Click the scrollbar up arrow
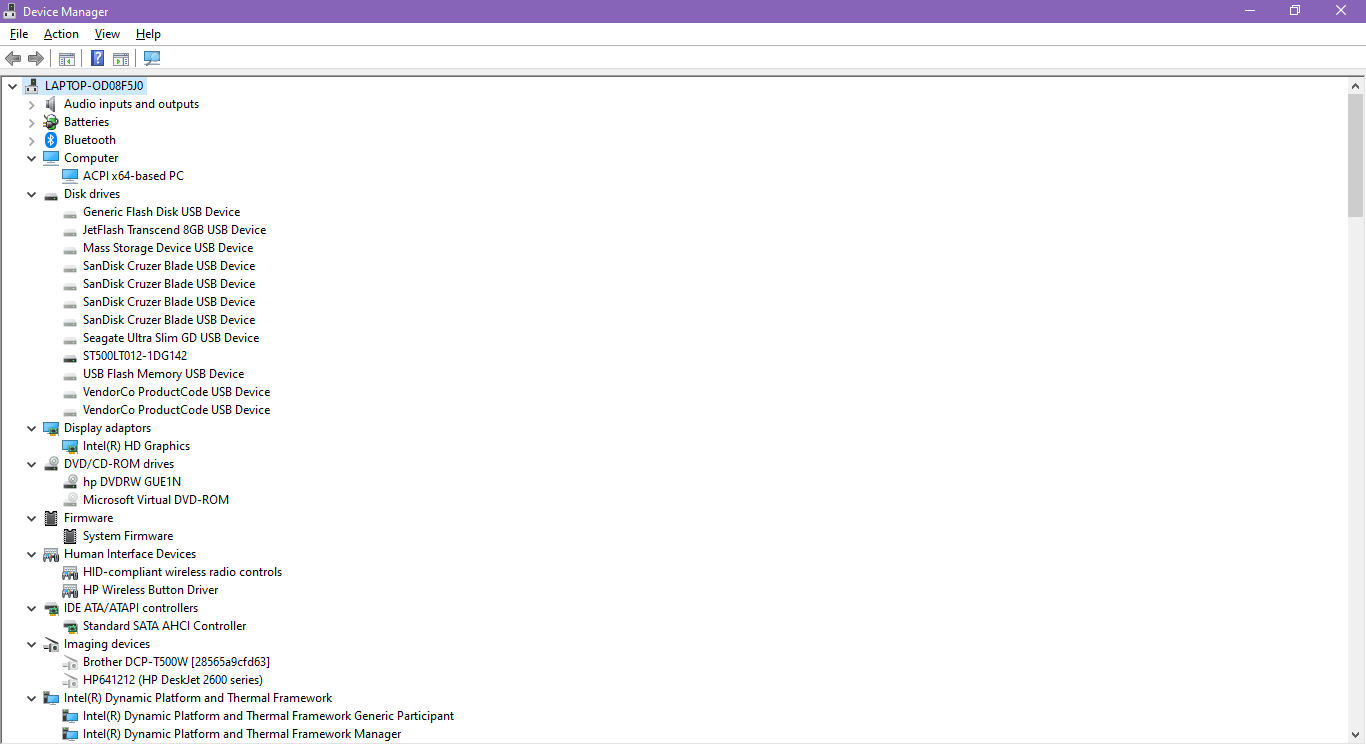Screen dimensions: 1366x745 [x=1356, y=85]
